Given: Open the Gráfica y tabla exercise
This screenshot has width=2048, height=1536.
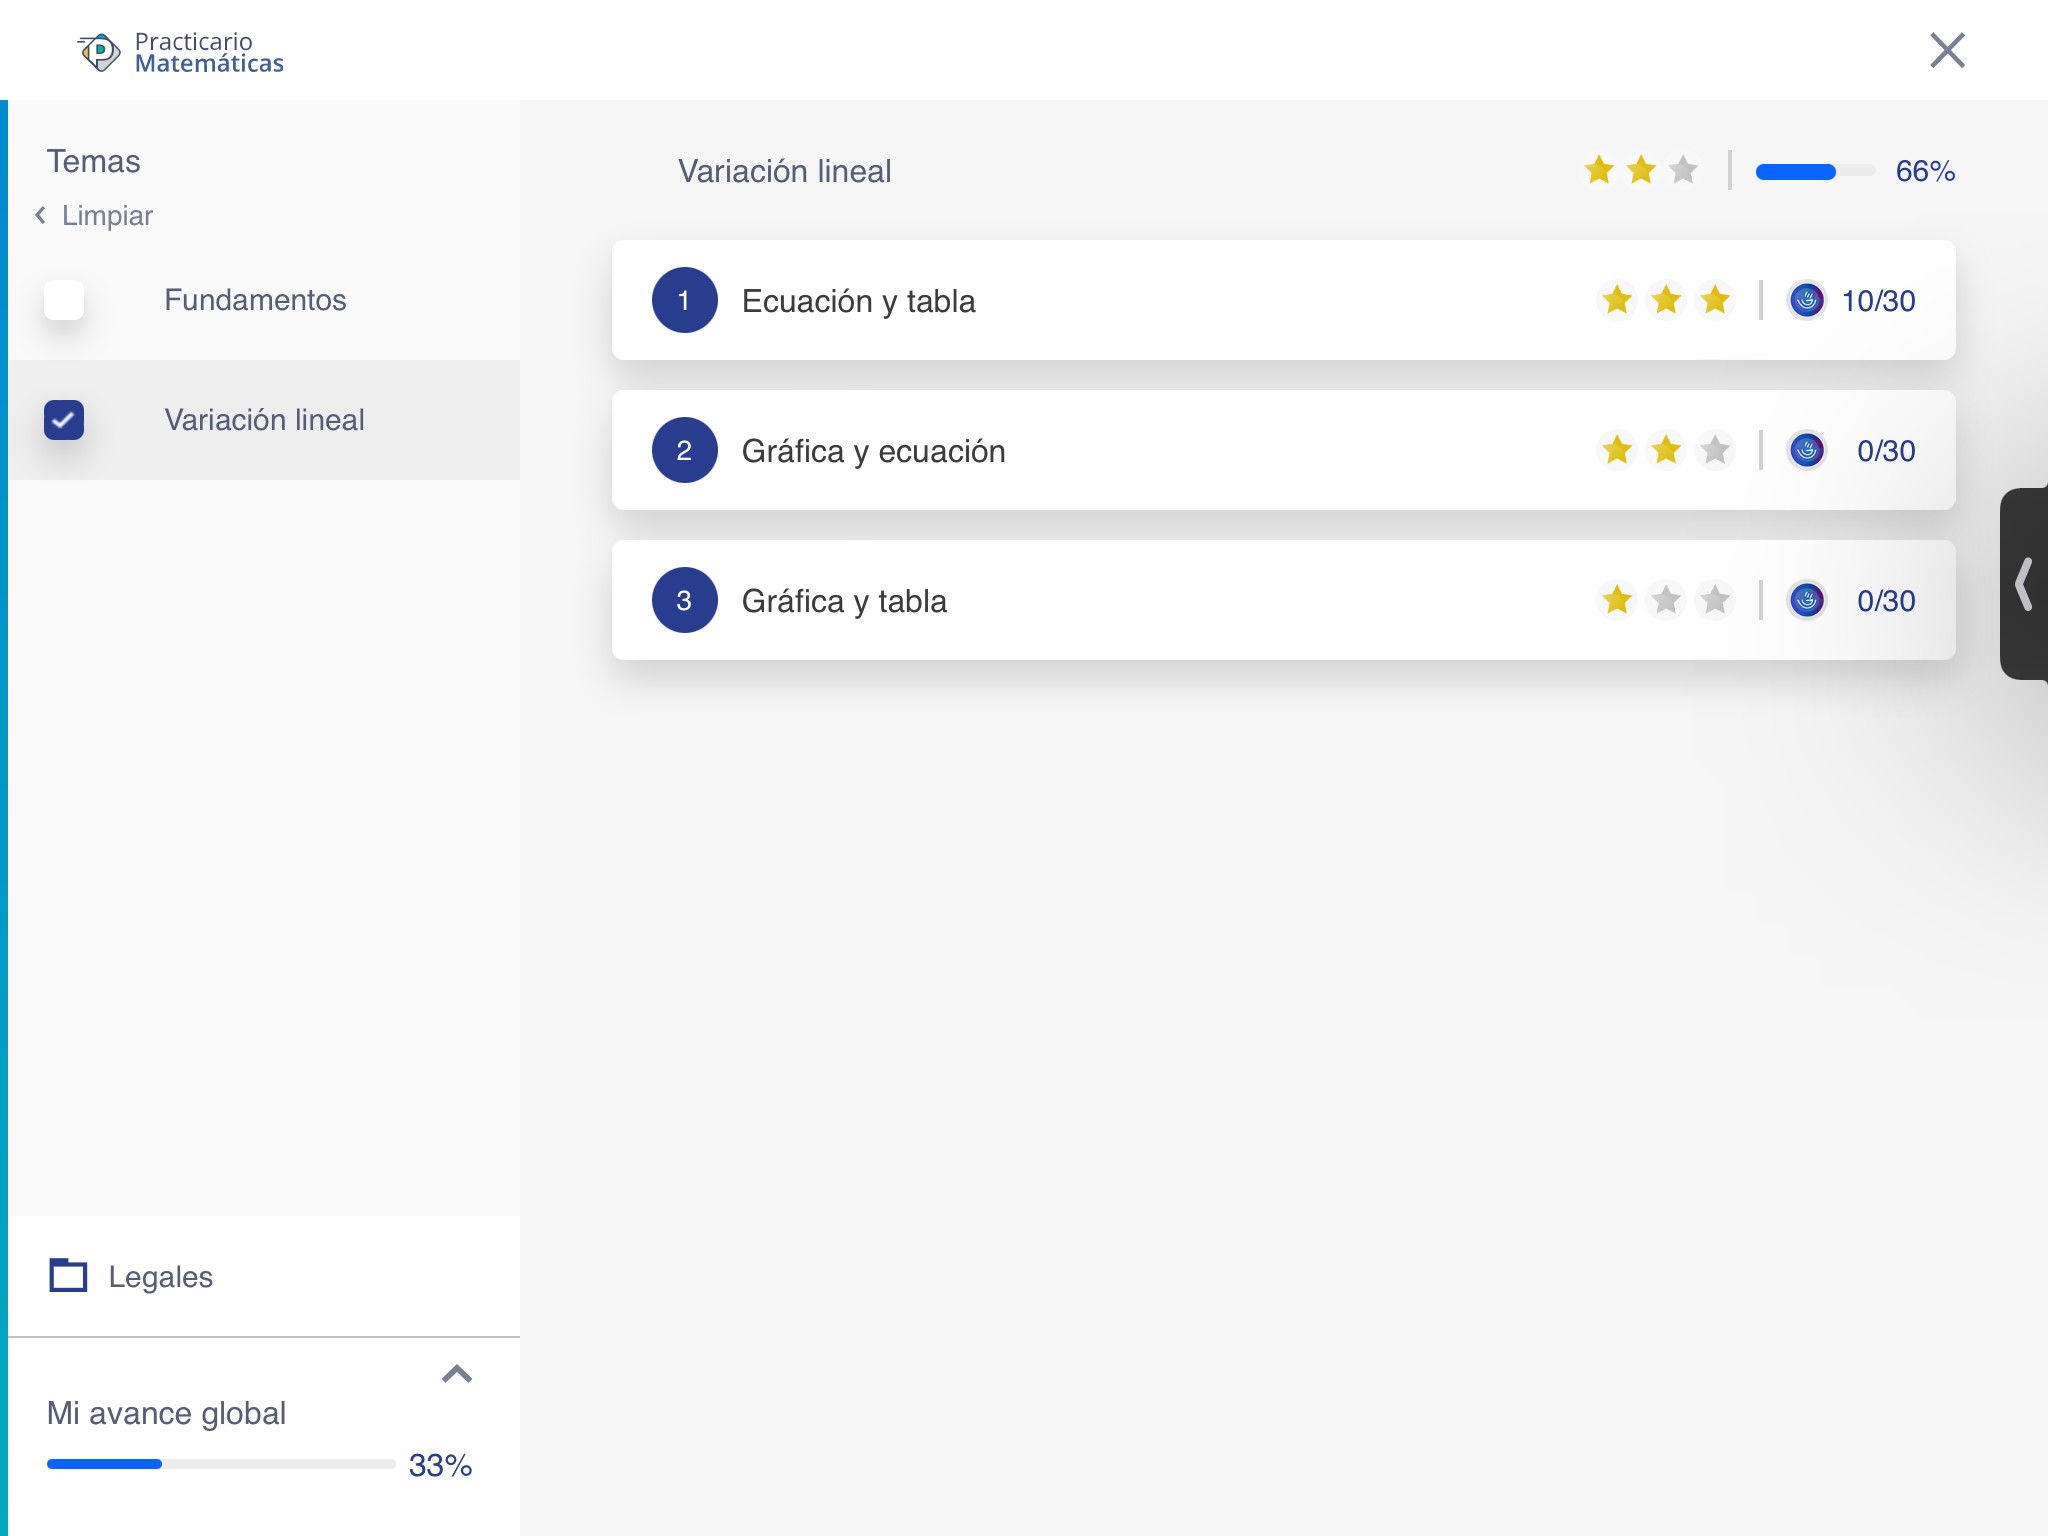Looking at the screenshot, I should pos(844,601).
